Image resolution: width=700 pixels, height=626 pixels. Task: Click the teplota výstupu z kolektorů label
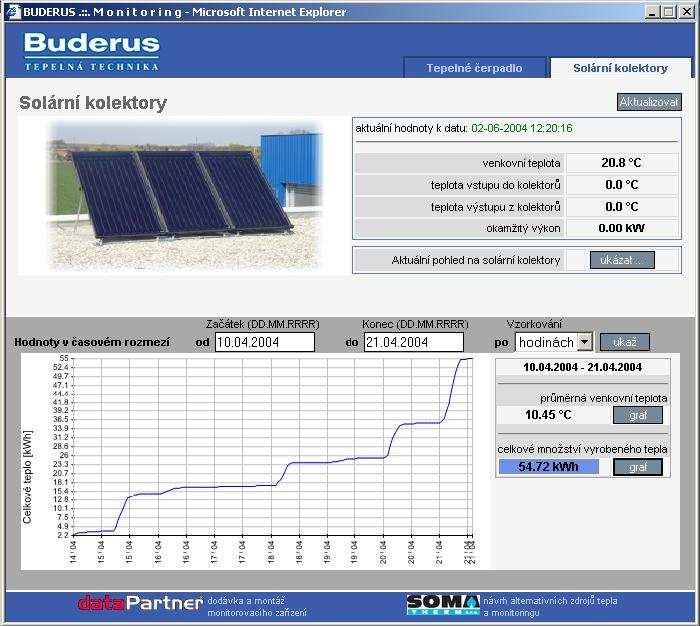(496, 207)
